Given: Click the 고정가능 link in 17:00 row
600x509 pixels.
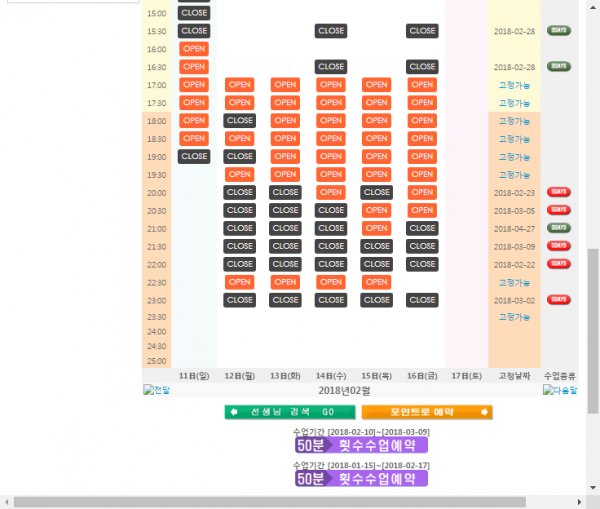Looking at the screenshot, I should pos(514,85).
